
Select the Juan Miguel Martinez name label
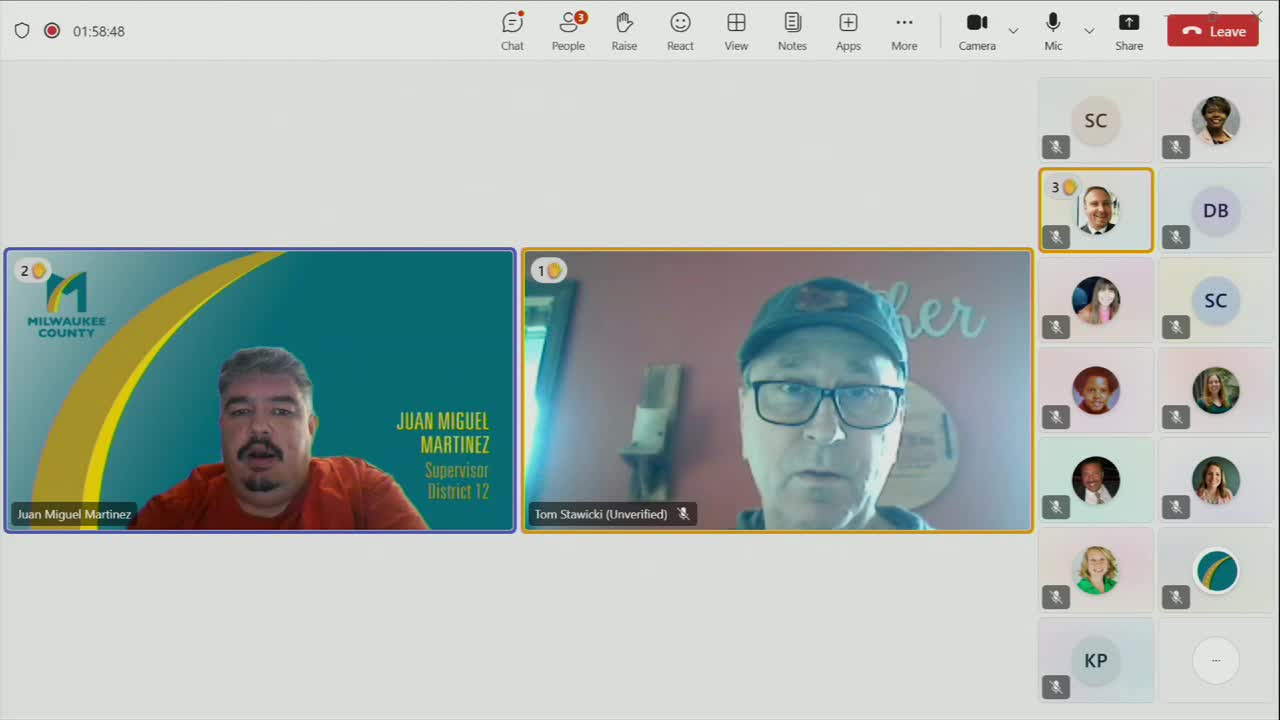74,515
